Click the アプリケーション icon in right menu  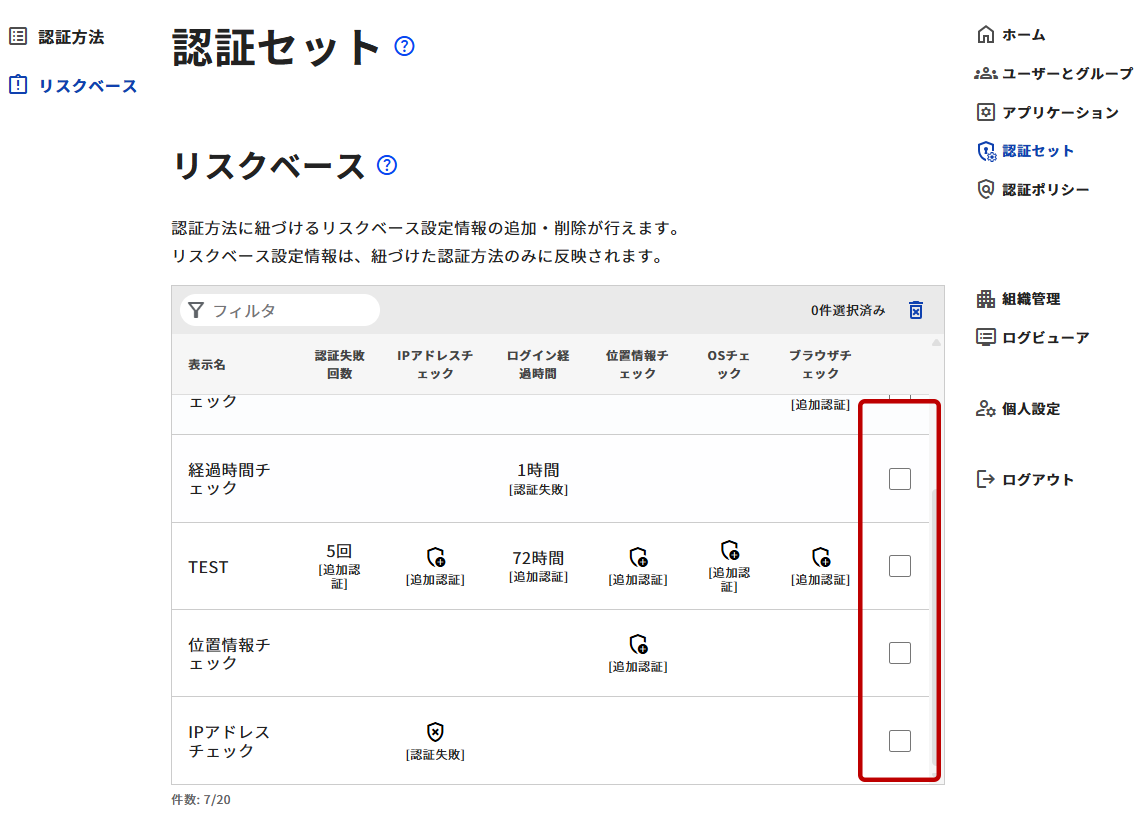pos(986,112)
